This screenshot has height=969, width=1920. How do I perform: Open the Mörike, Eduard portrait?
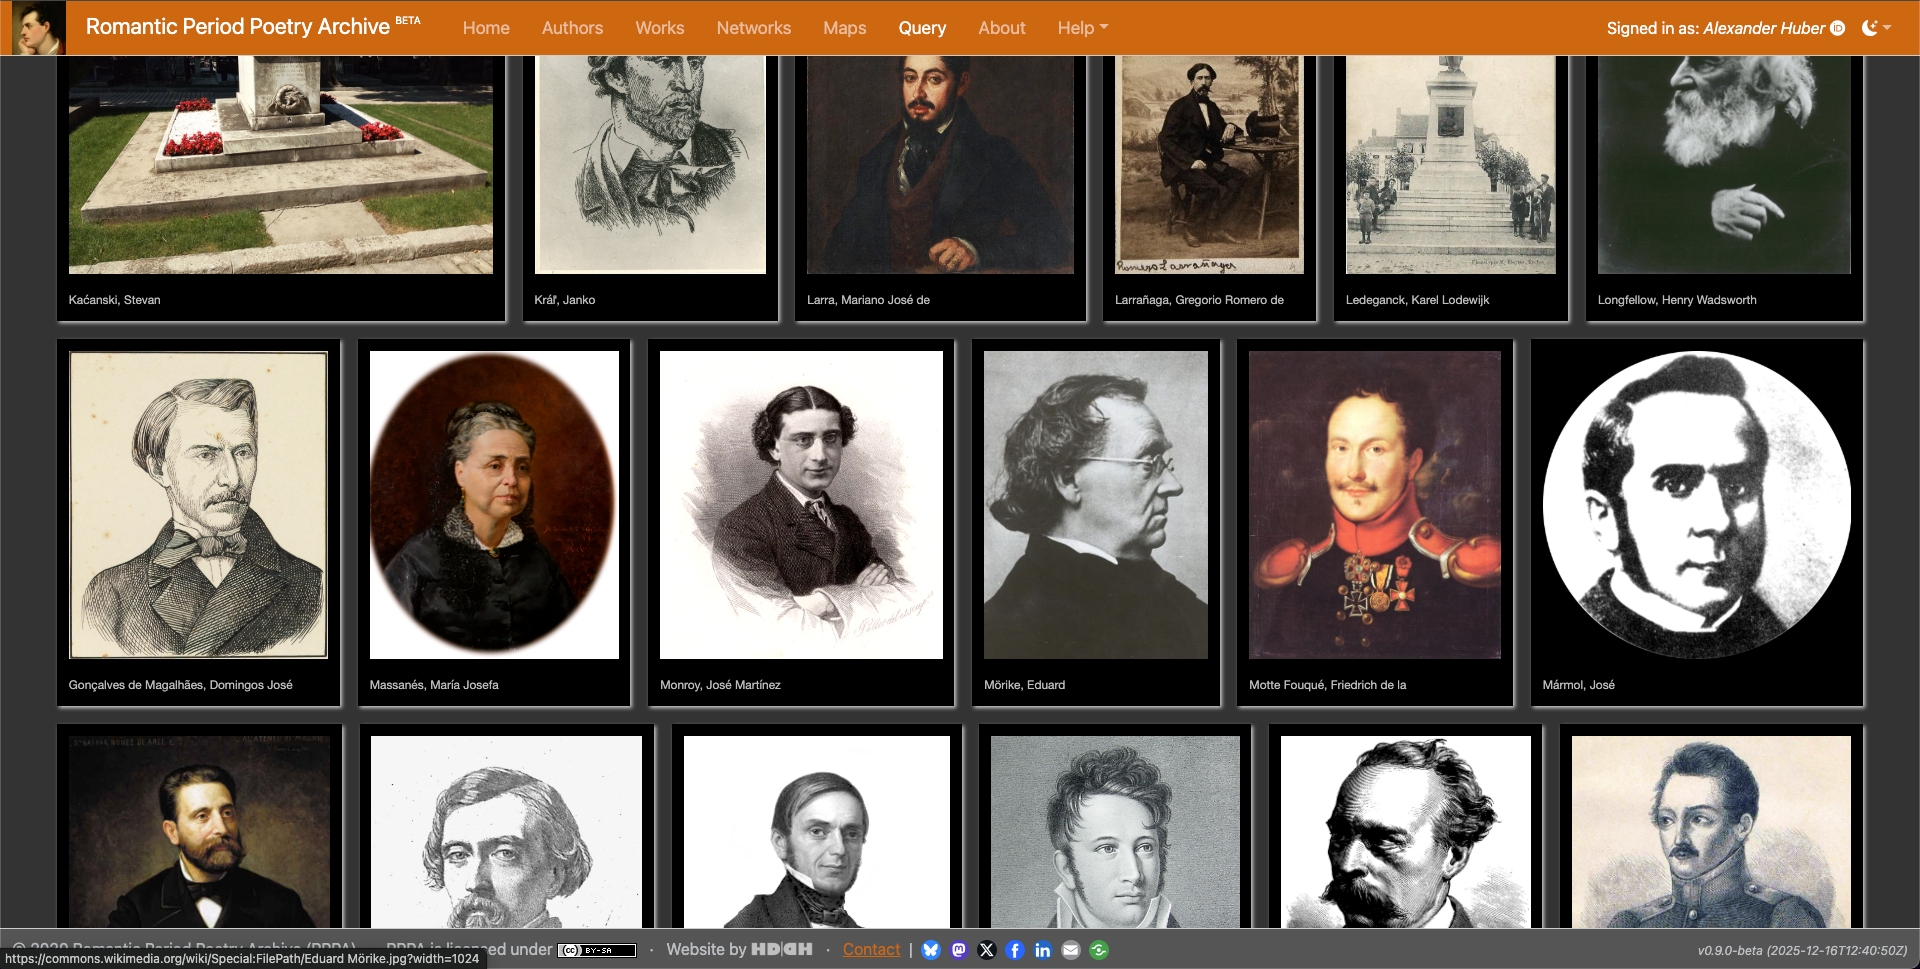[1095, 505]
